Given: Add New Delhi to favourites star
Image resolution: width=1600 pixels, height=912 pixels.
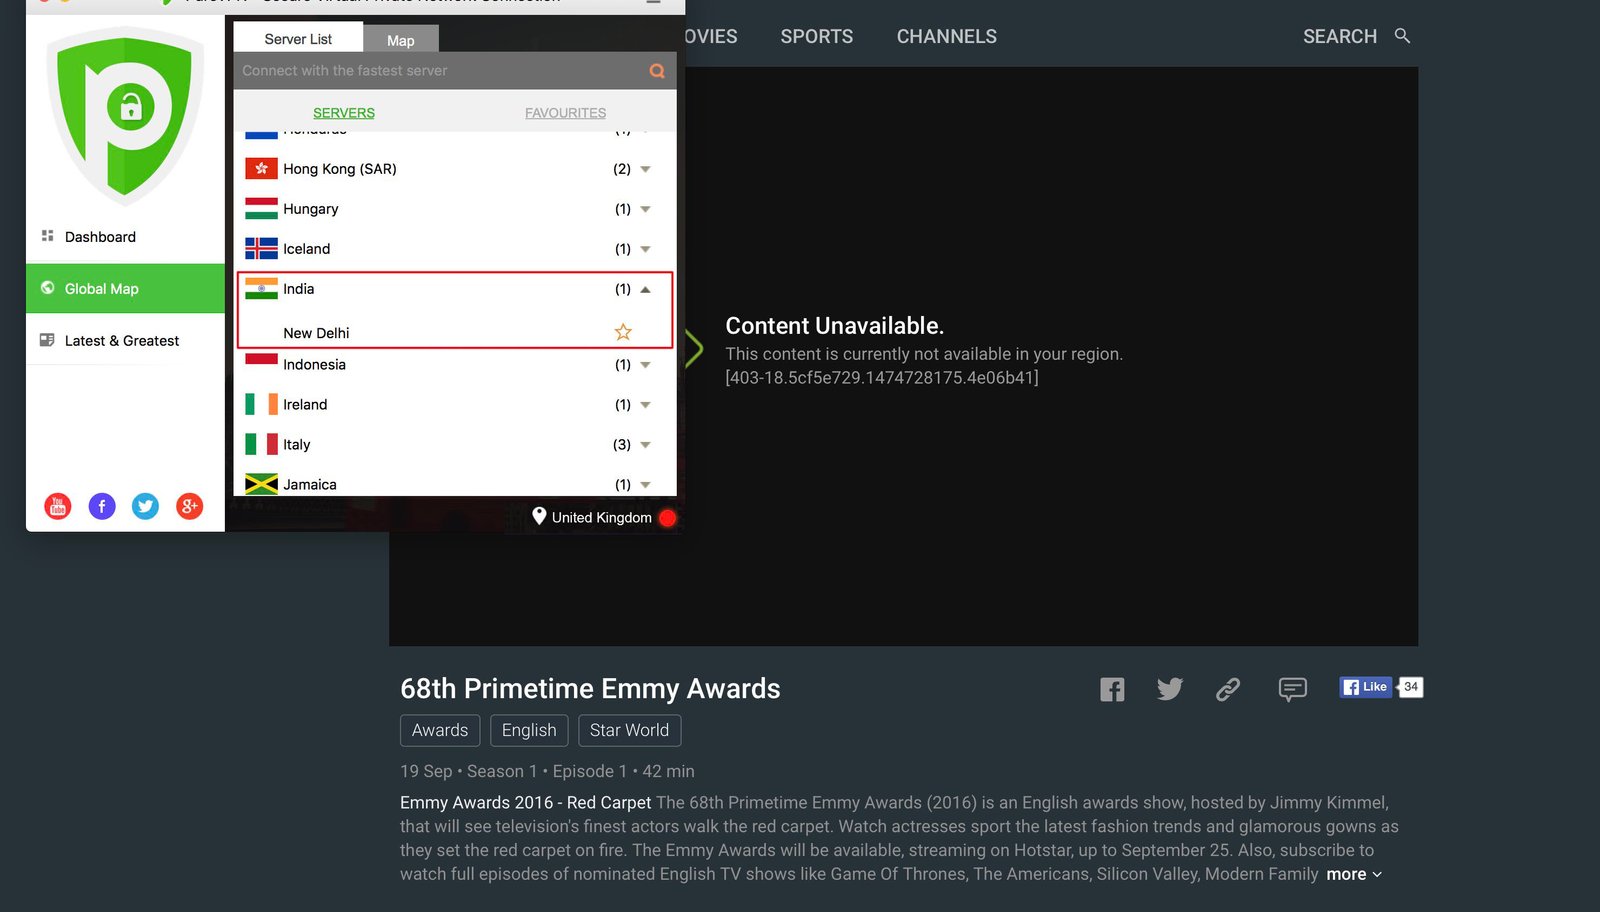Looking at the screenshot, I should 623,332.
